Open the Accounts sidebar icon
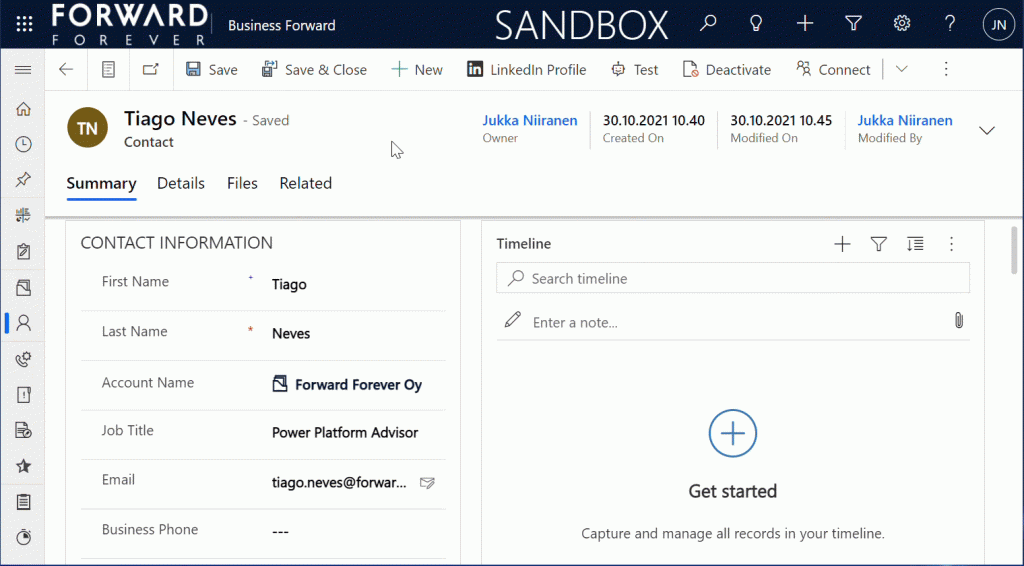 tap(24, 287)
